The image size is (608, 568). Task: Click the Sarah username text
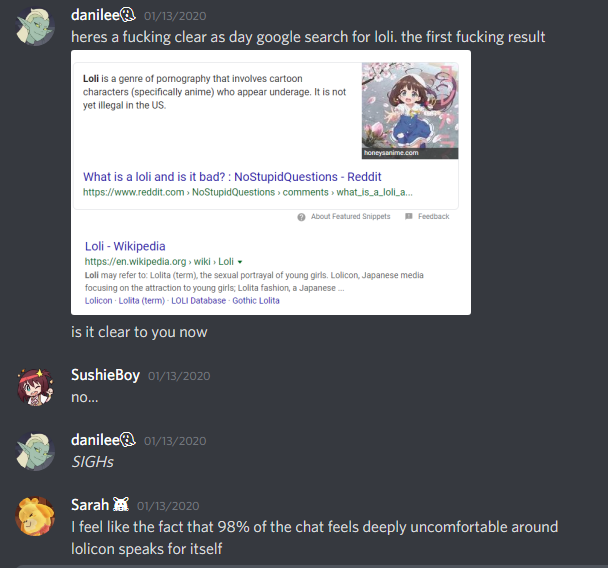[90, 505]
